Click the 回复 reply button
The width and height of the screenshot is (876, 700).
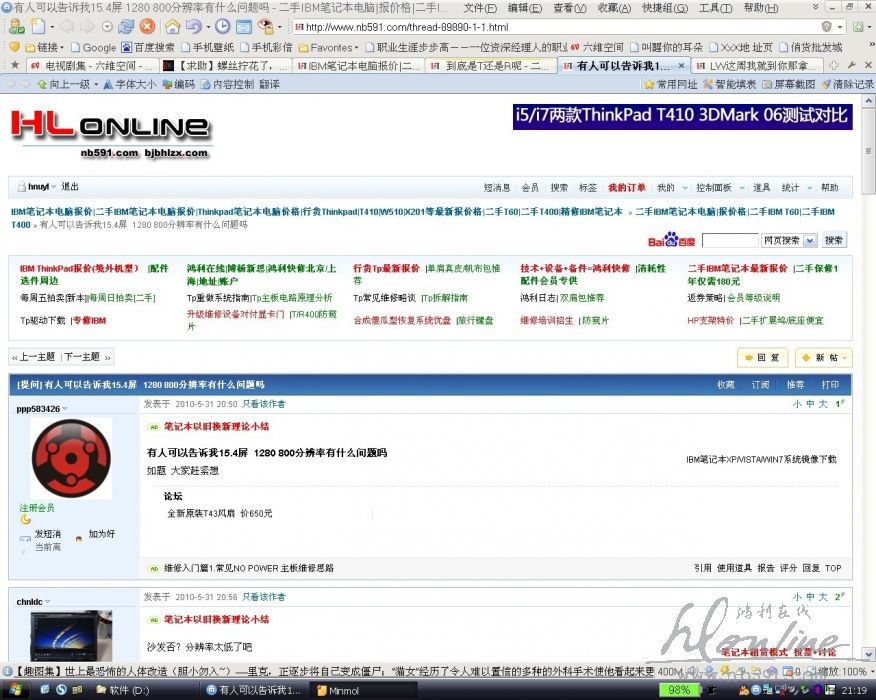click(762, 357)
